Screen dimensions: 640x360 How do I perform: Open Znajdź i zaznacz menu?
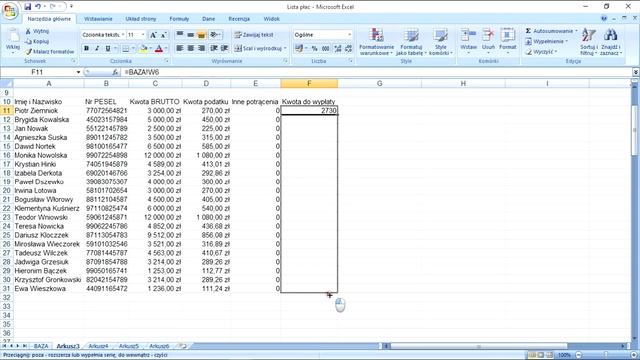tap(611, 42)
